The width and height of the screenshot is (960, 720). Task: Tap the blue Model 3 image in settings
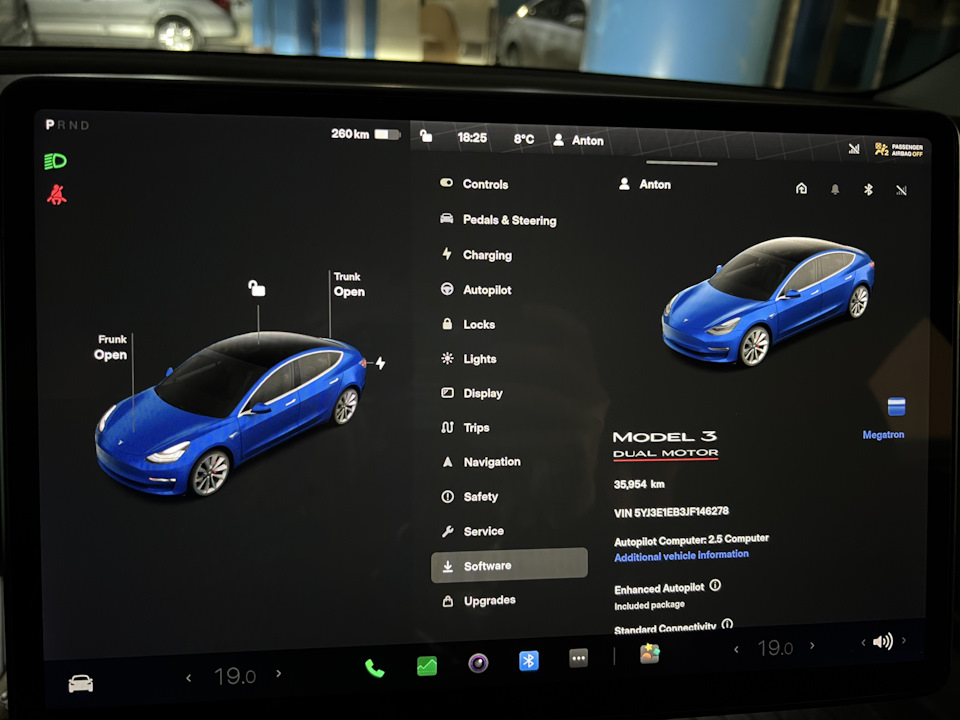(x=767, y=302)
